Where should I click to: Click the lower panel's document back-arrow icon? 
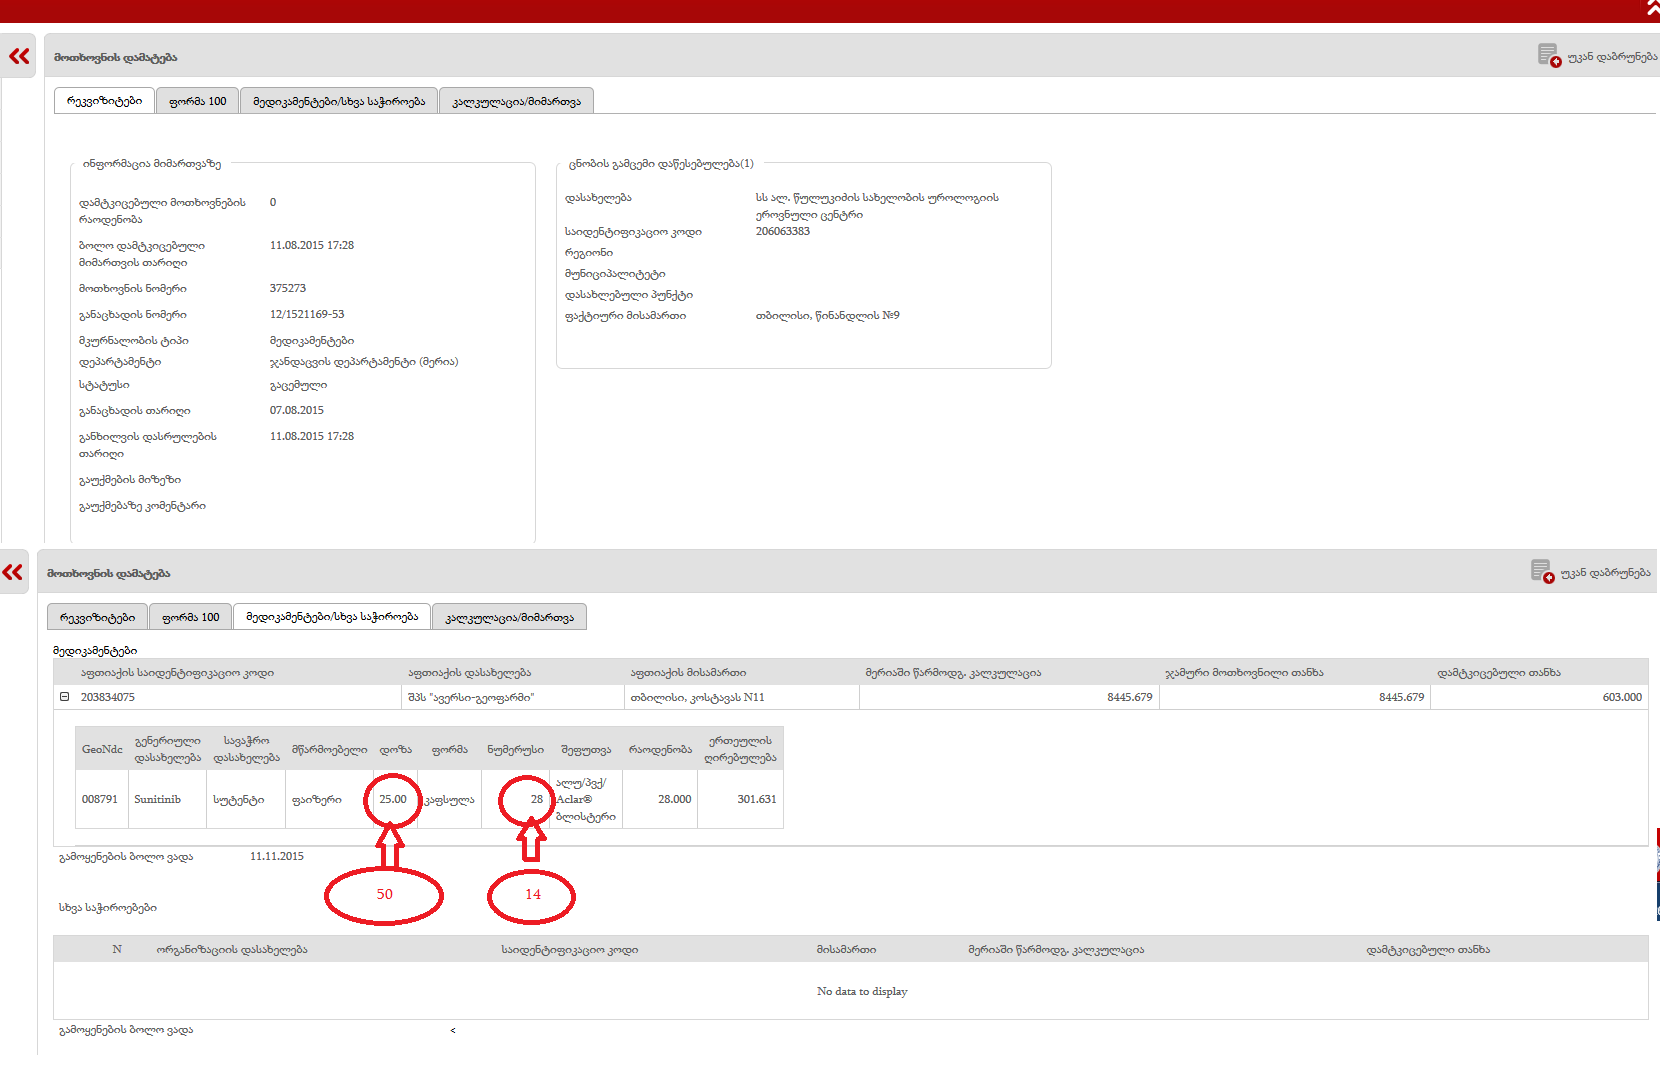pos(1541,571)
